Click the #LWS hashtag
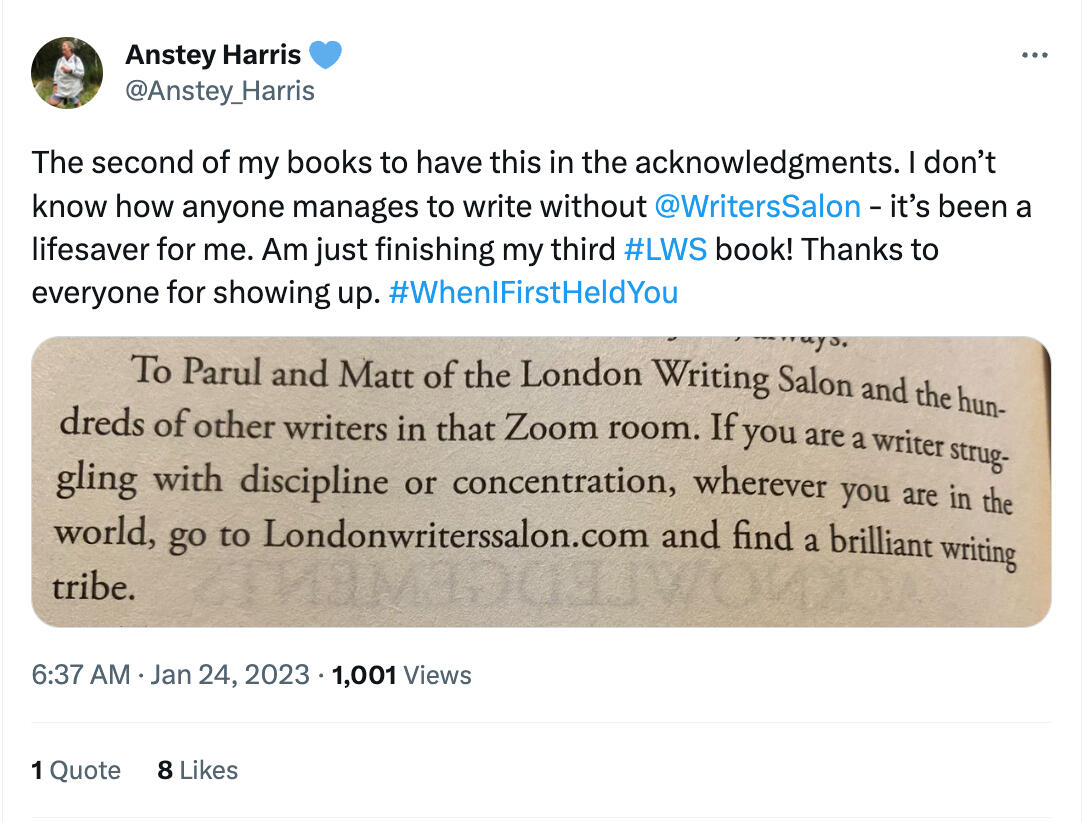The width and height of the screenshot is (1084, 822). pos(665,249)
